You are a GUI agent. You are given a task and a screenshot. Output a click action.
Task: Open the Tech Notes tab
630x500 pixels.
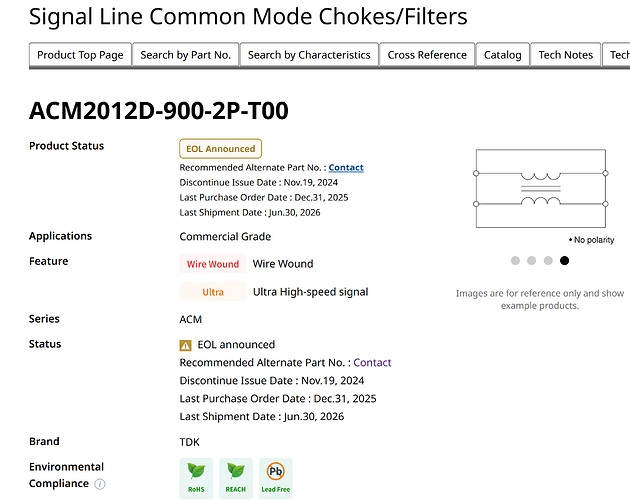[566, 55]
